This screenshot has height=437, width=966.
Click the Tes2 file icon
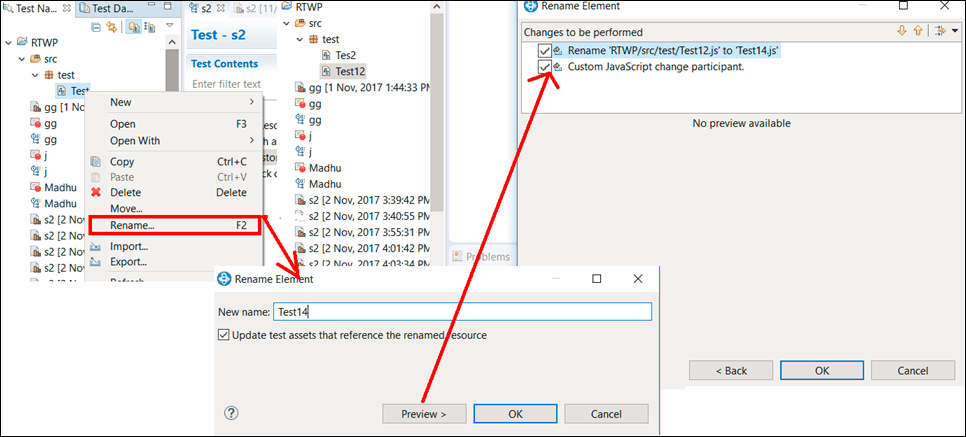327,55
